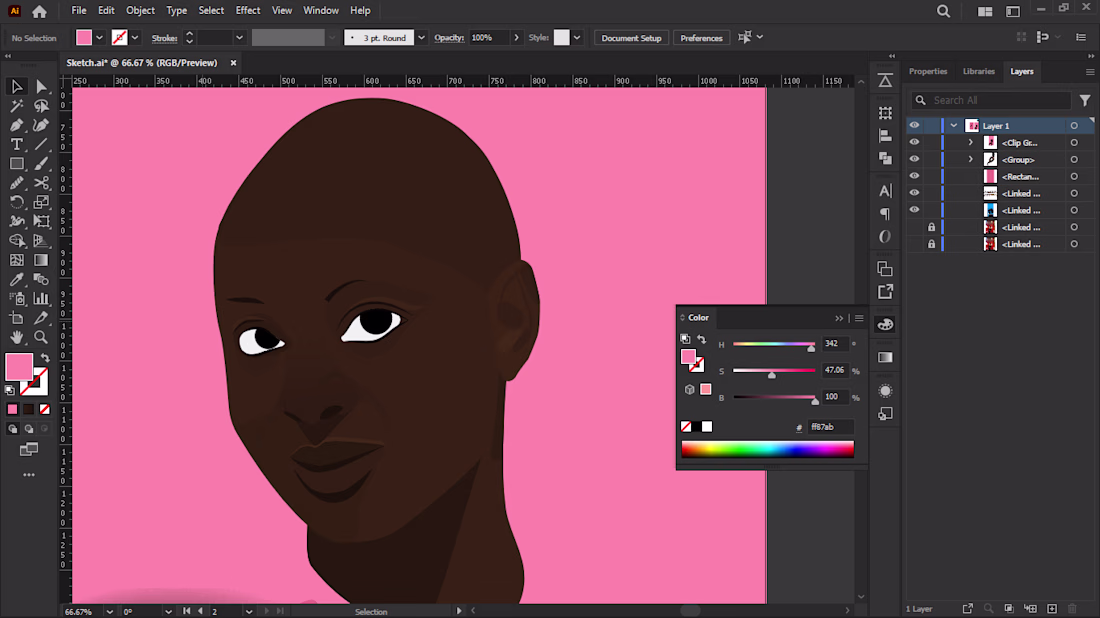Click the Home icon
The height and width of the screenshot is (618, 1100).
39,11
